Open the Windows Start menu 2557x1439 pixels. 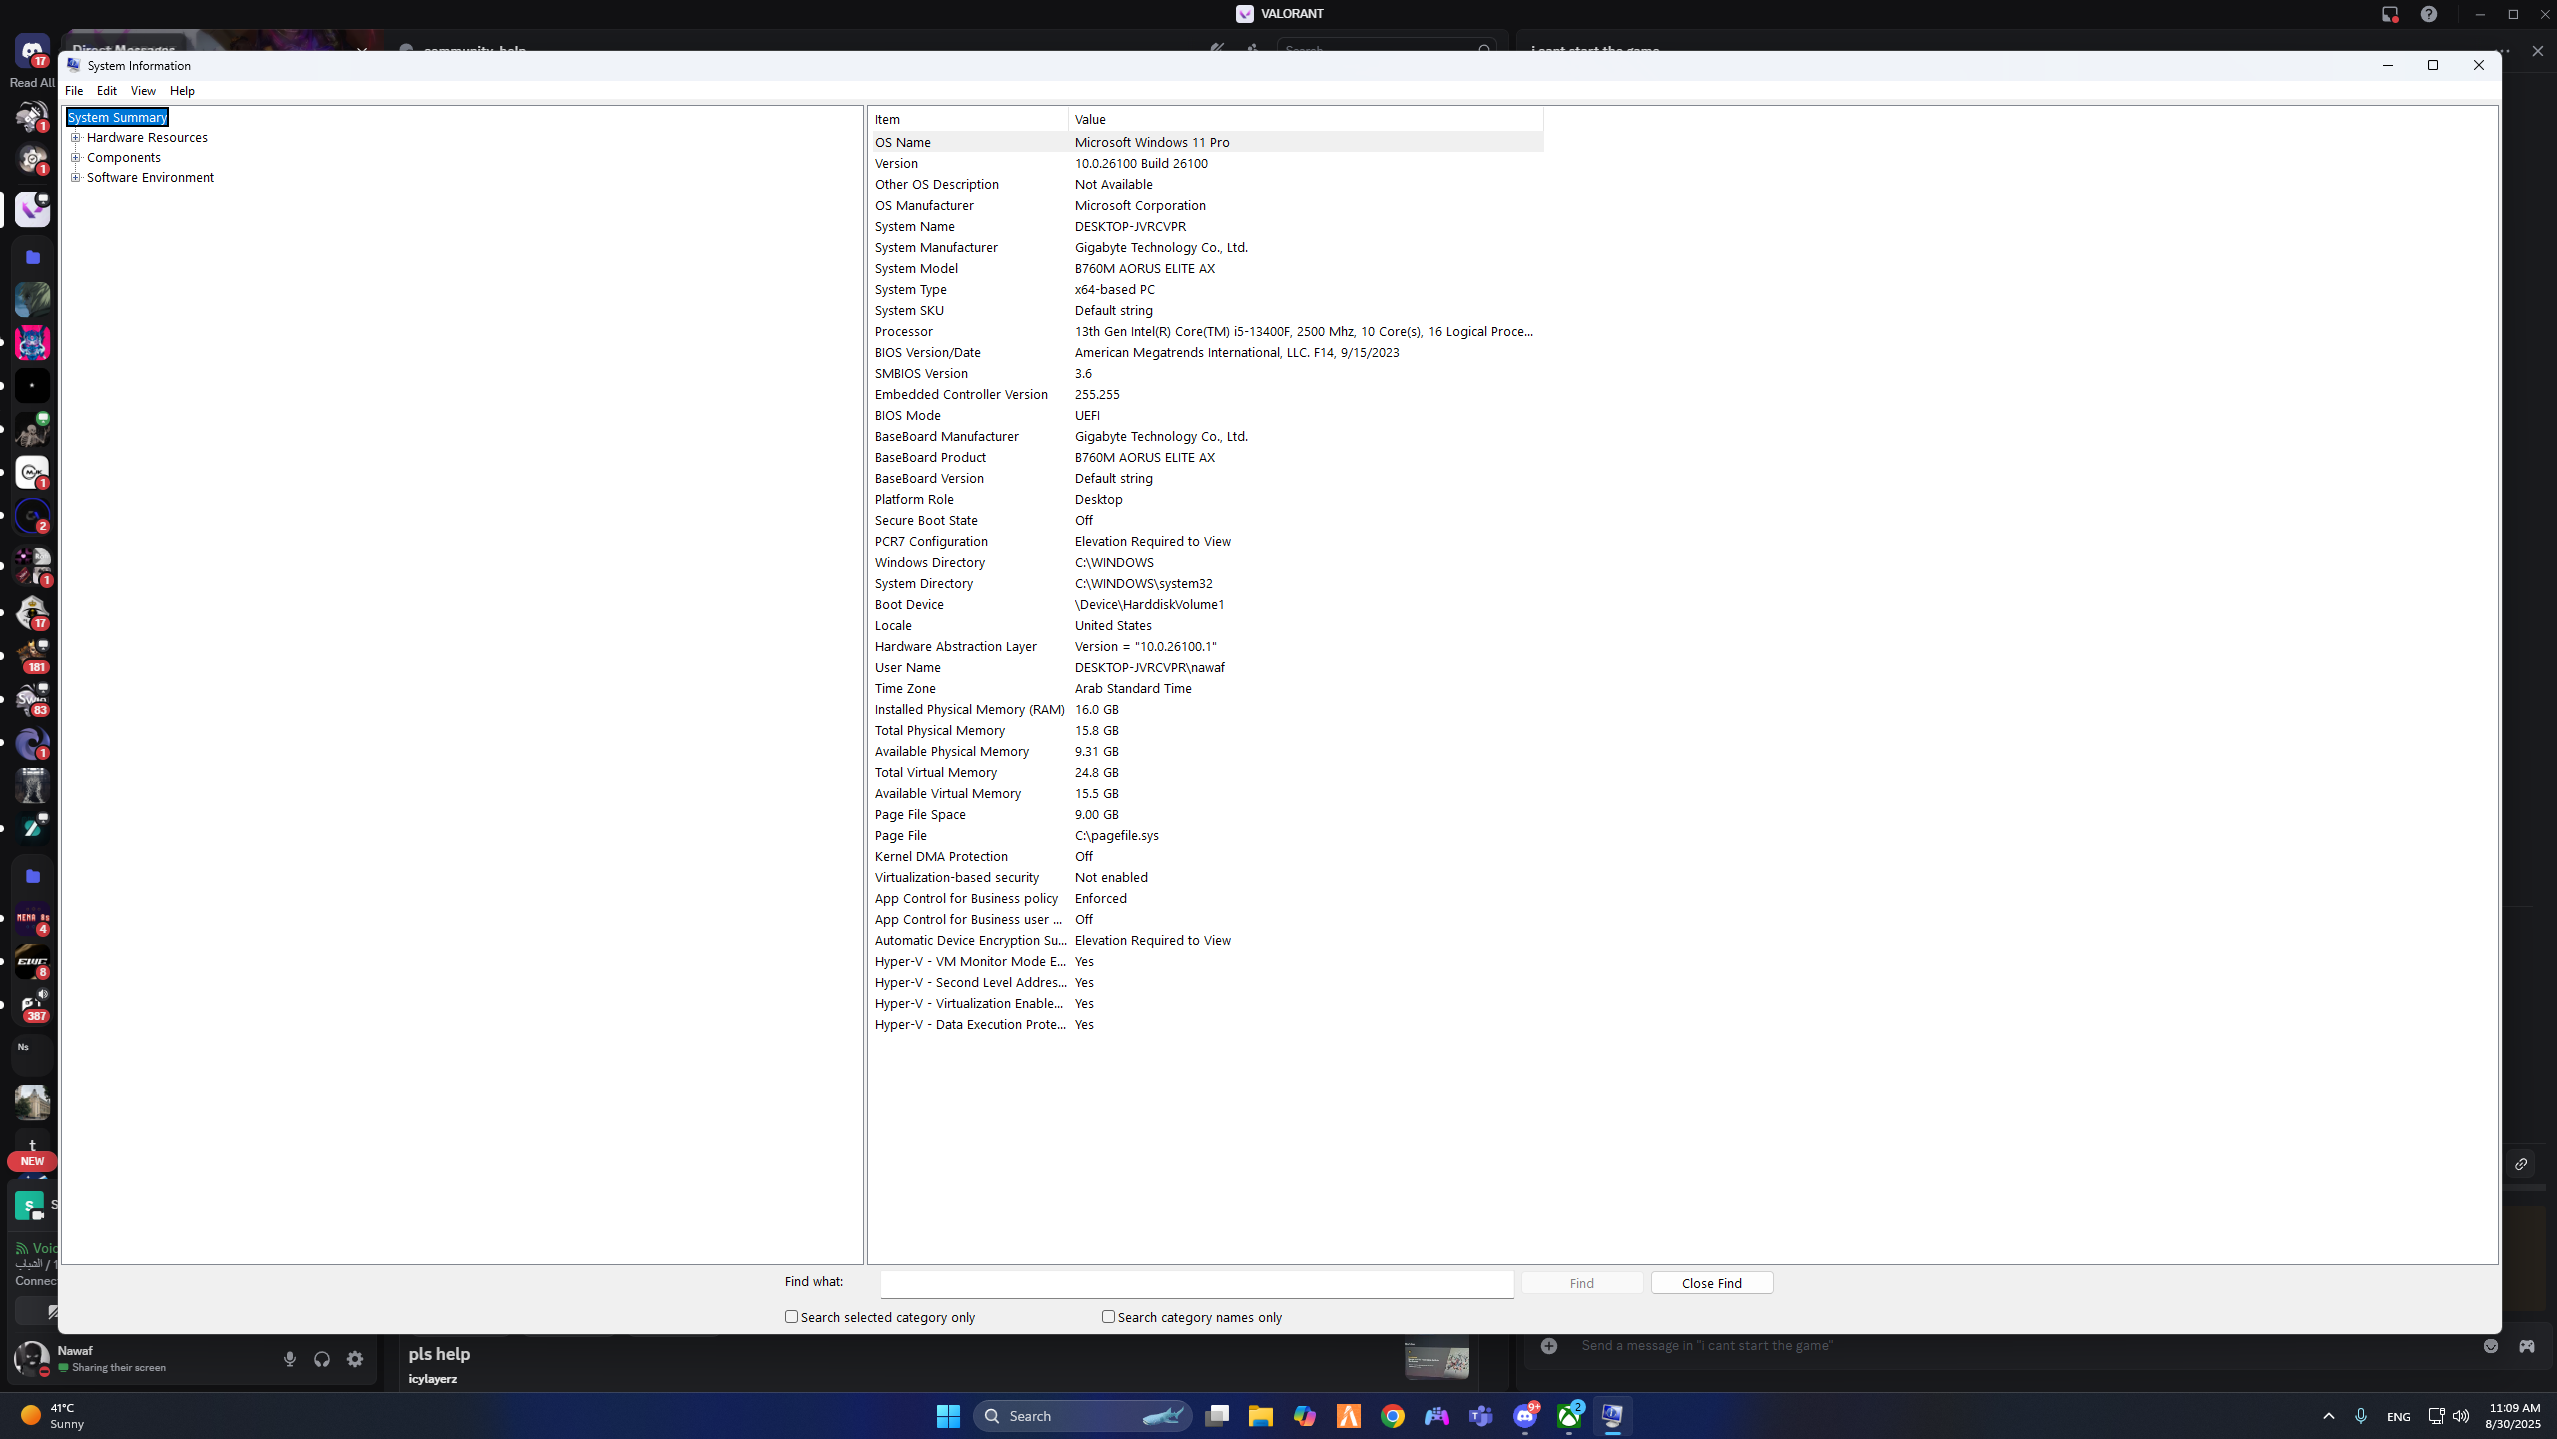[948, 1416]
